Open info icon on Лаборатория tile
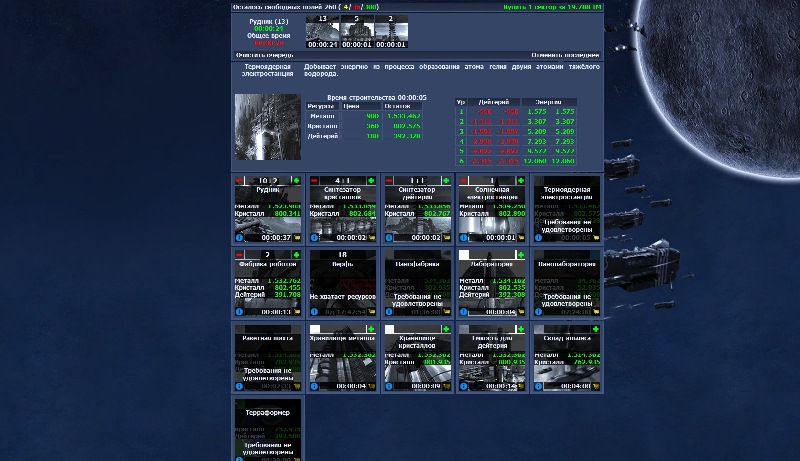This screenshot has height=461, width=800. click(462, 312)
